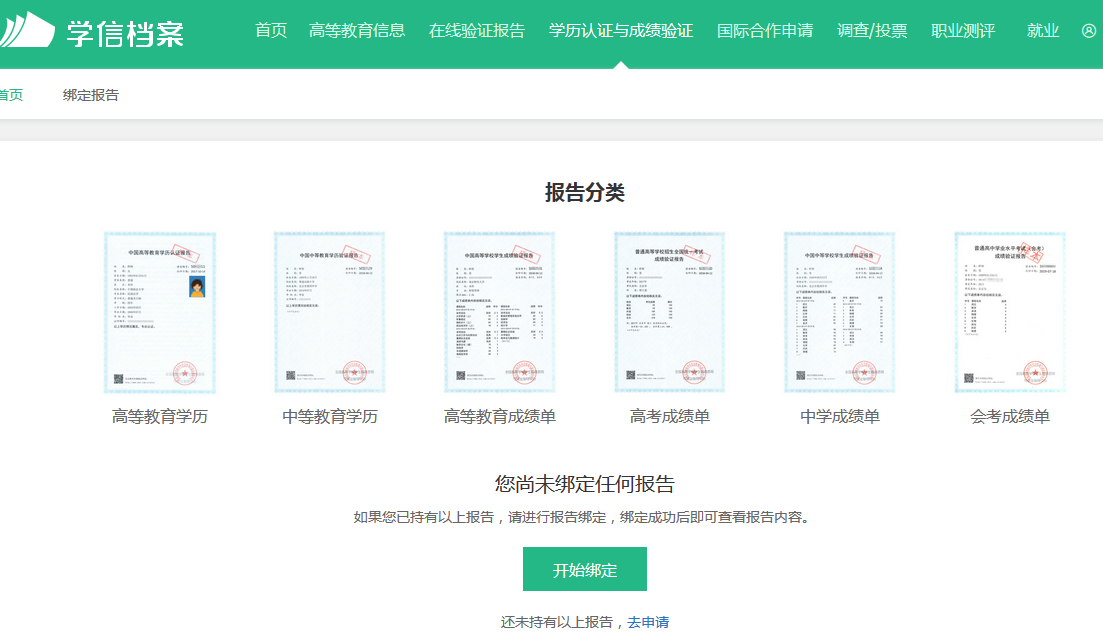The width and height of the screenshot is (1103, 632).
Task: Open the user account icon
Action: click(1089, 31)
